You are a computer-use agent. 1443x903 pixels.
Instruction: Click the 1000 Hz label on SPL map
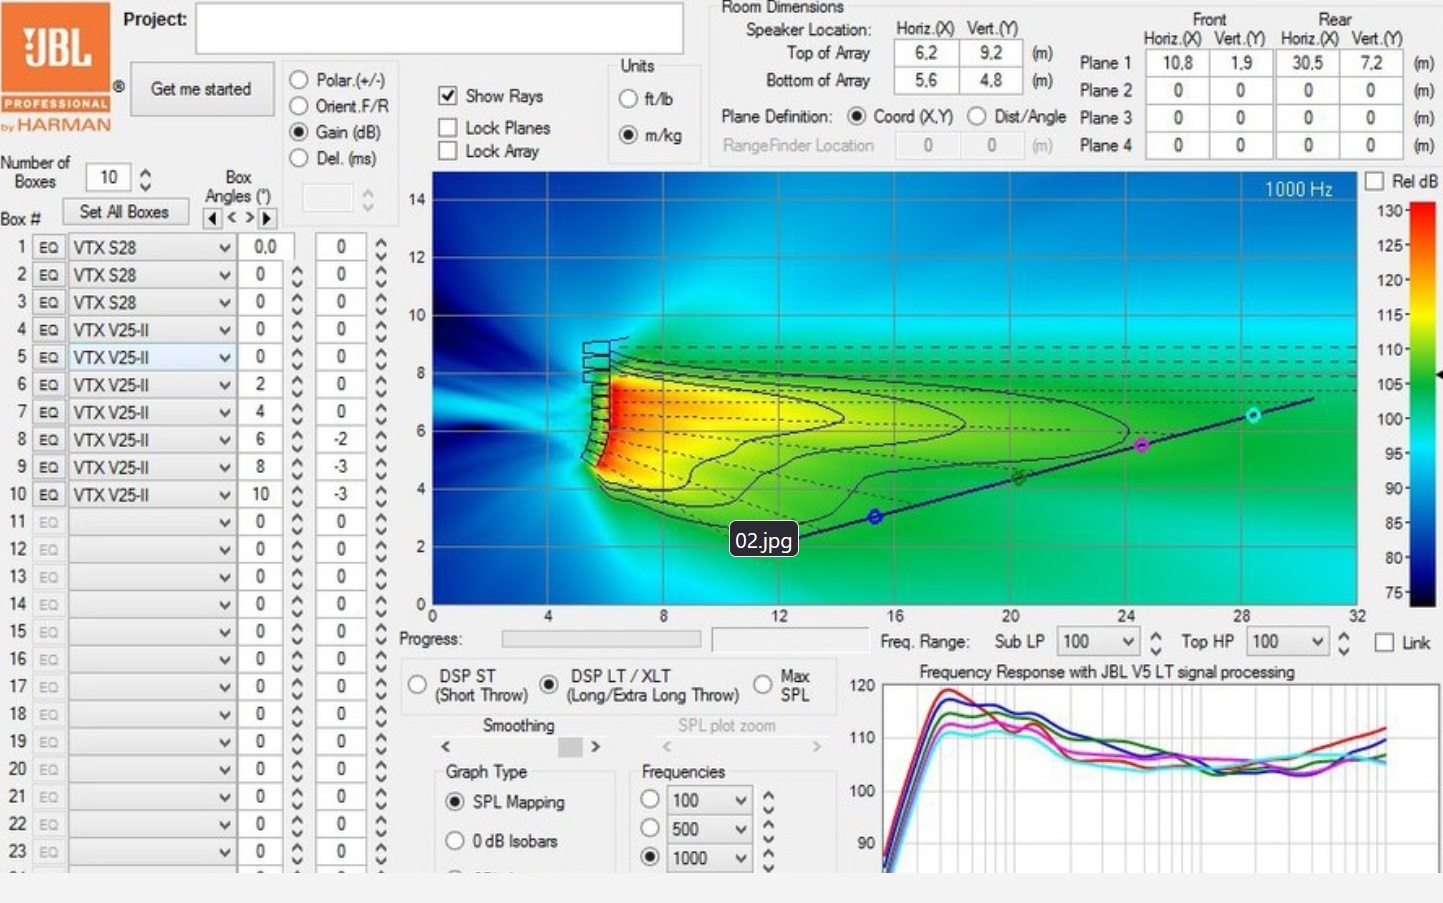coord(1298,189)
